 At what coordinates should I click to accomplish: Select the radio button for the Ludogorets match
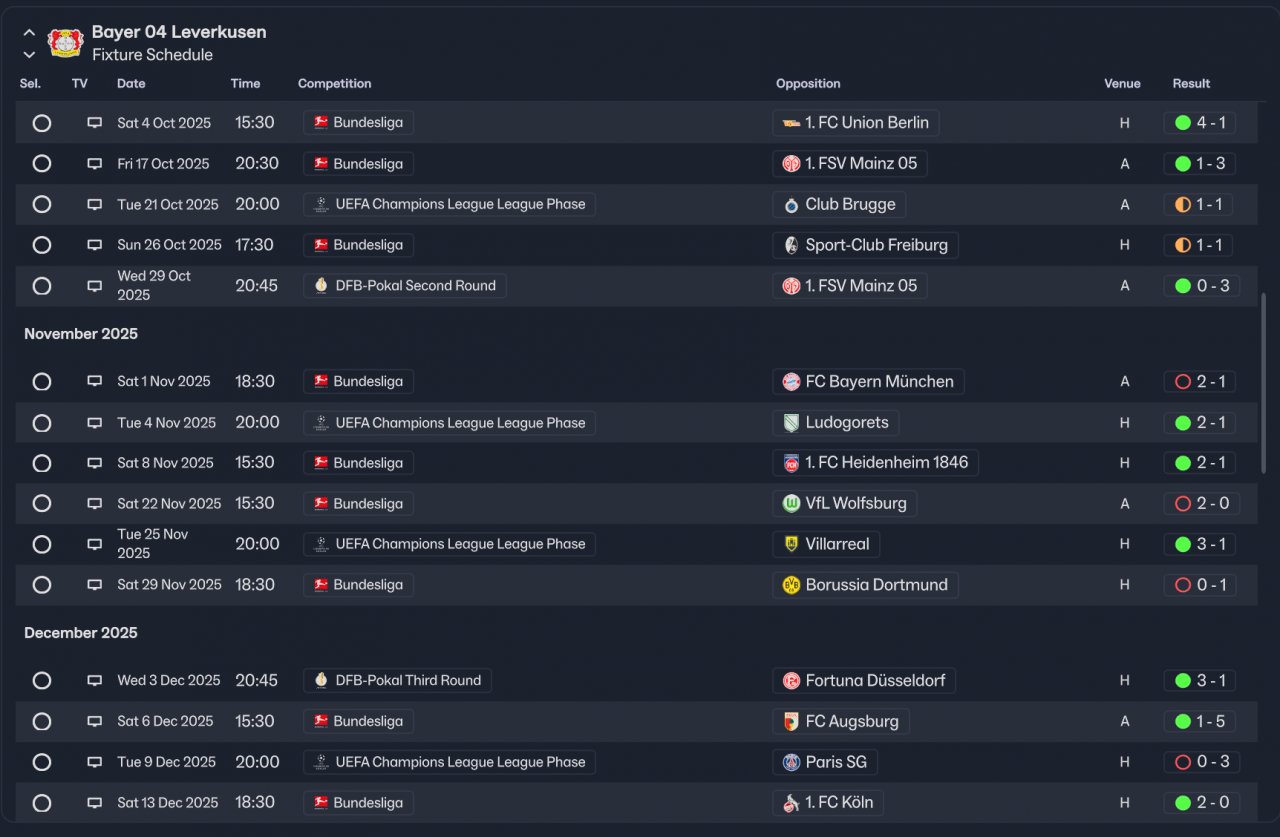[42, 423]
